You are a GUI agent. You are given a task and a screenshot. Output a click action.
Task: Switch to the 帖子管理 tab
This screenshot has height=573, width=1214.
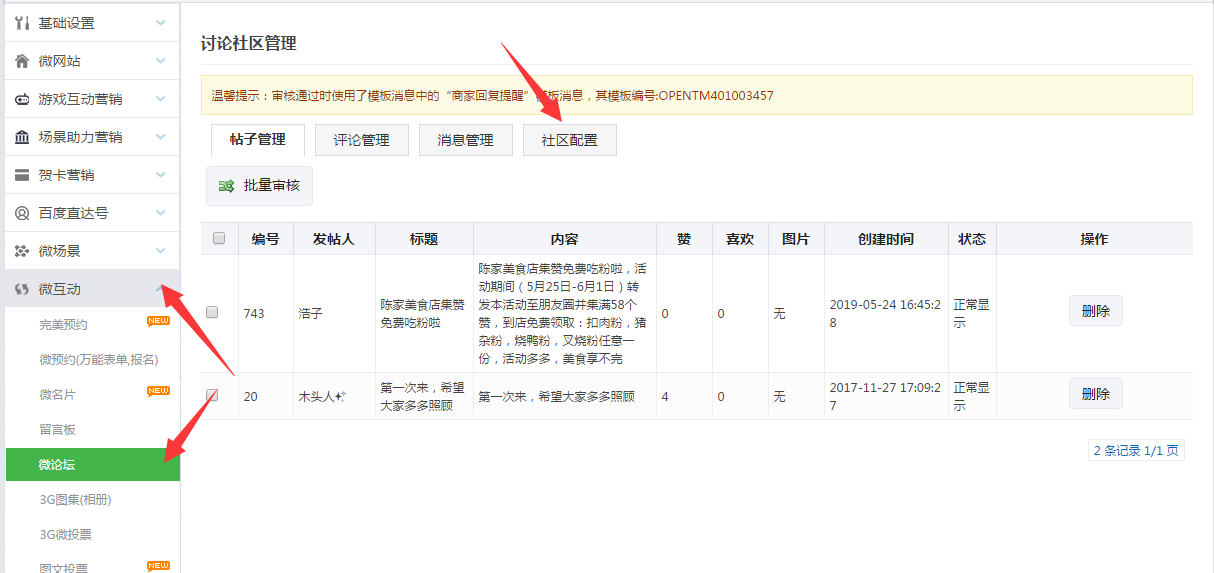[258, 140]
